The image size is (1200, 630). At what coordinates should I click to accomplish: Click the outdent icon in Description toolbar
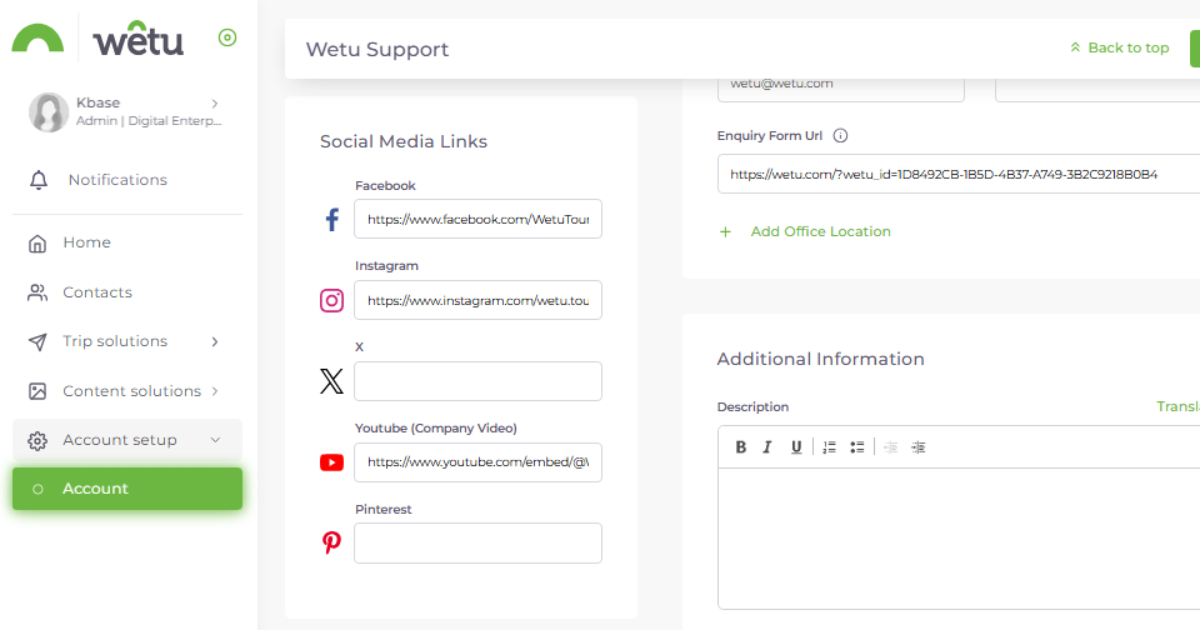tap(891, 447)
